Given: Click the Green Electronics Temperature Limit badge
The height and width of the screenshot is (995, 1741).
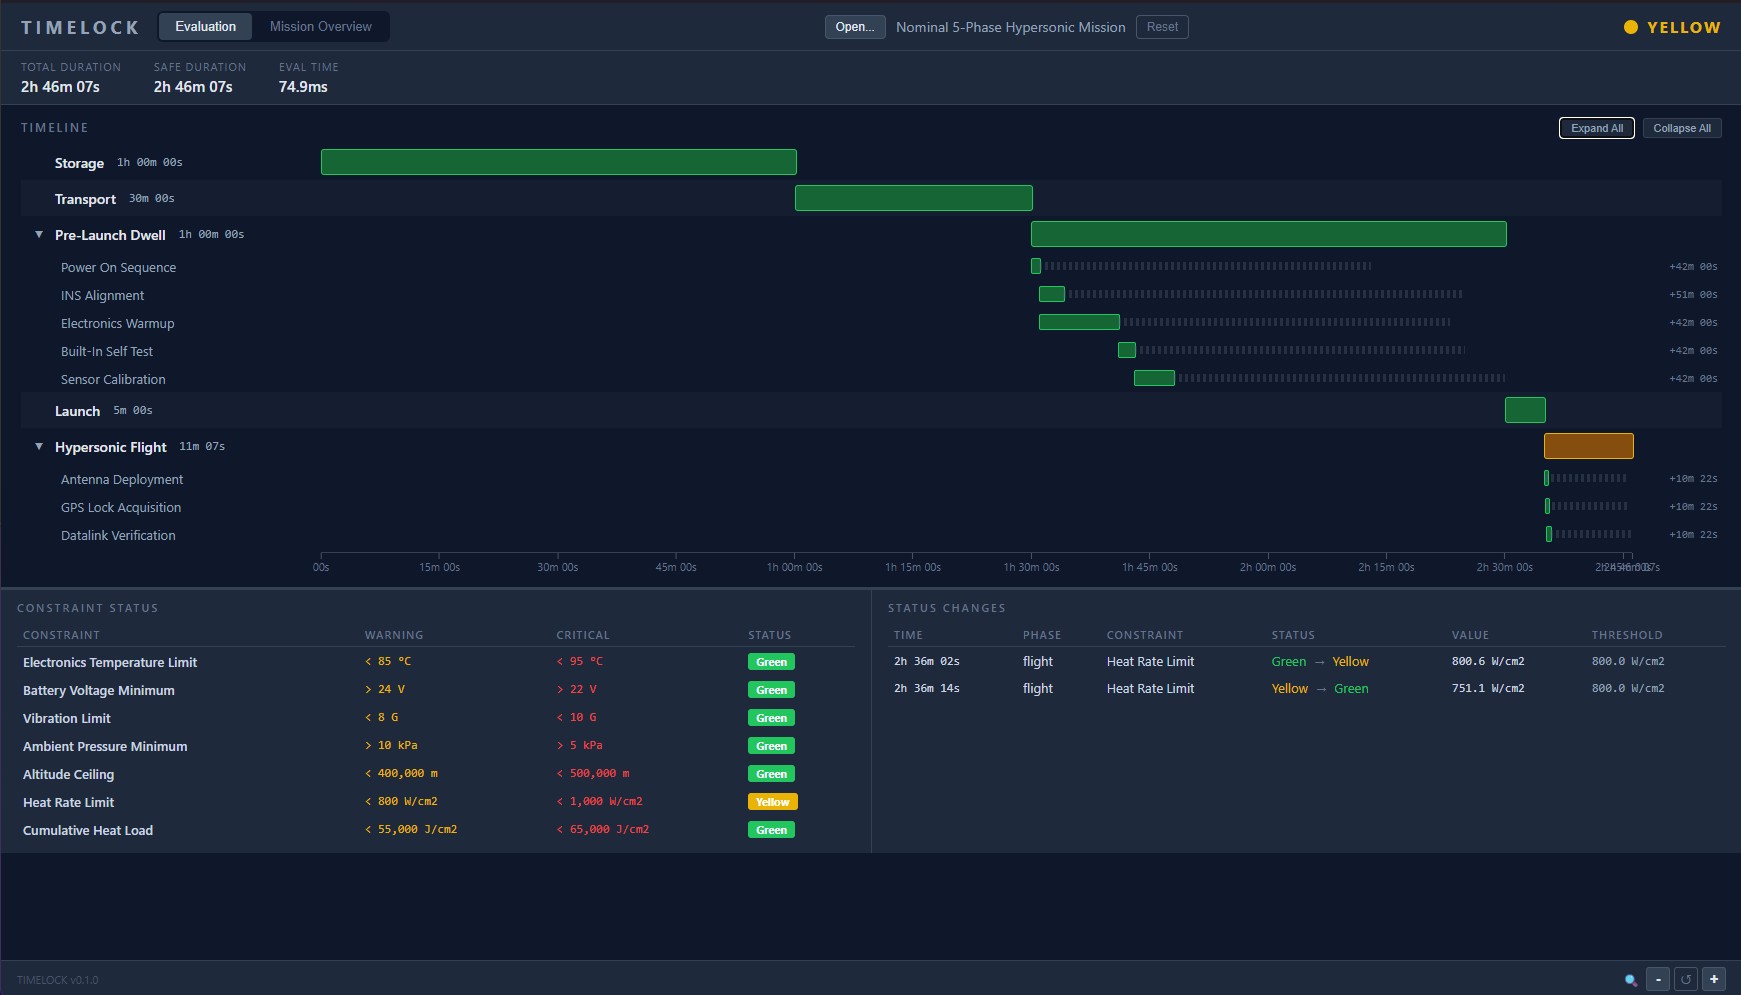Looking at the screenshot, I should (x=771, y=662).
